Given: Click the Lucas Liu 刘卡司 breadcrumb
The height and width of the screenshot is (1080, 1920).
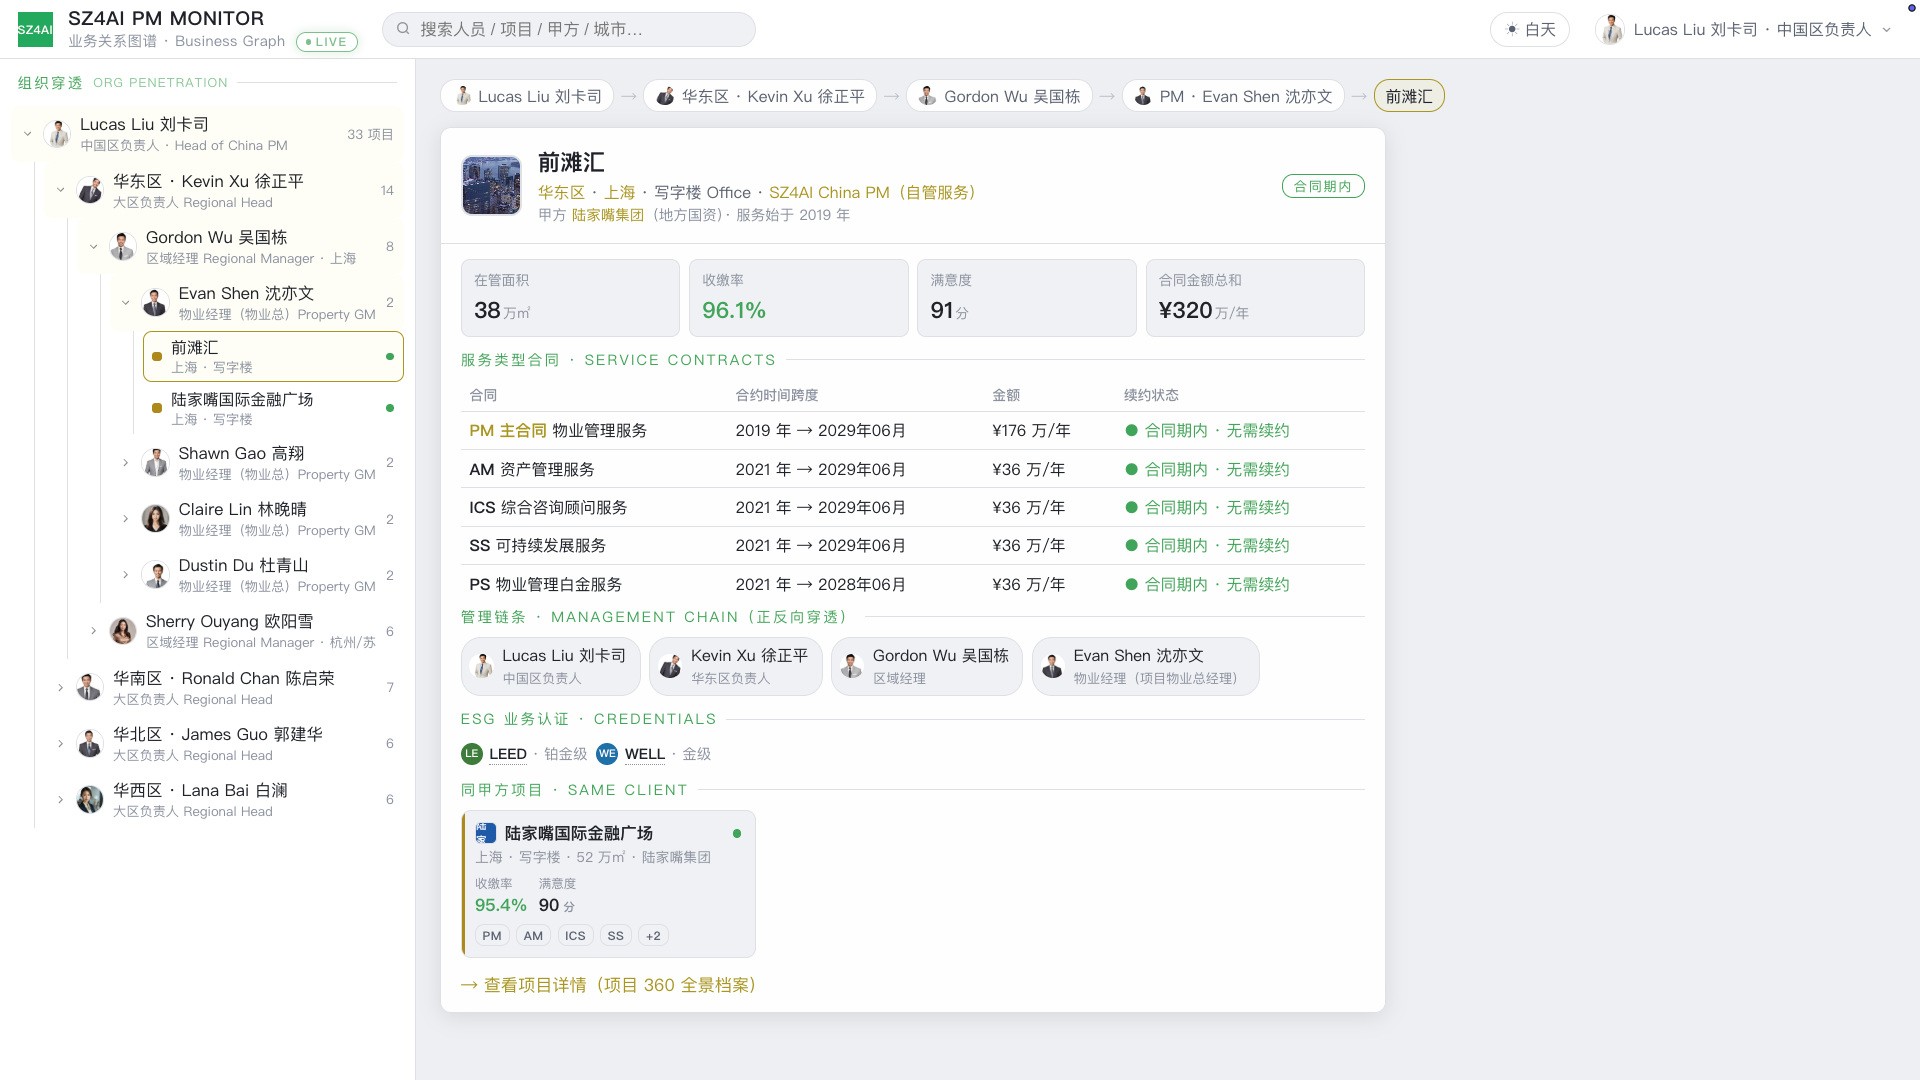Looking at the screenshot, I should [x=527, y=96].
